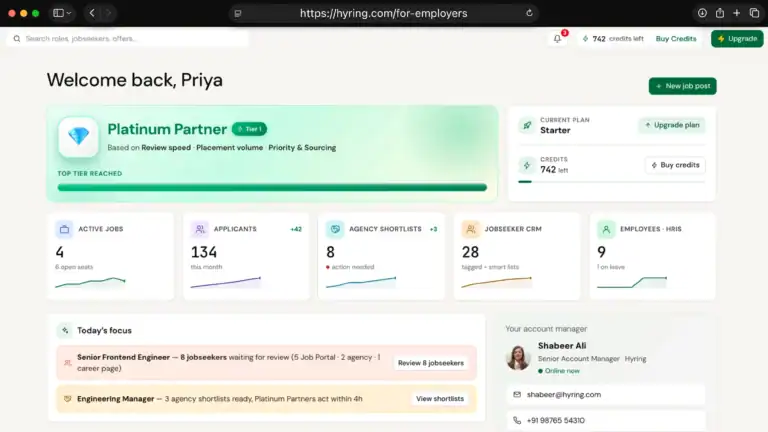Viewport: 768px width, 432px height.
Task: Click the Engineering Manager row icon
Action: point(68,399)
